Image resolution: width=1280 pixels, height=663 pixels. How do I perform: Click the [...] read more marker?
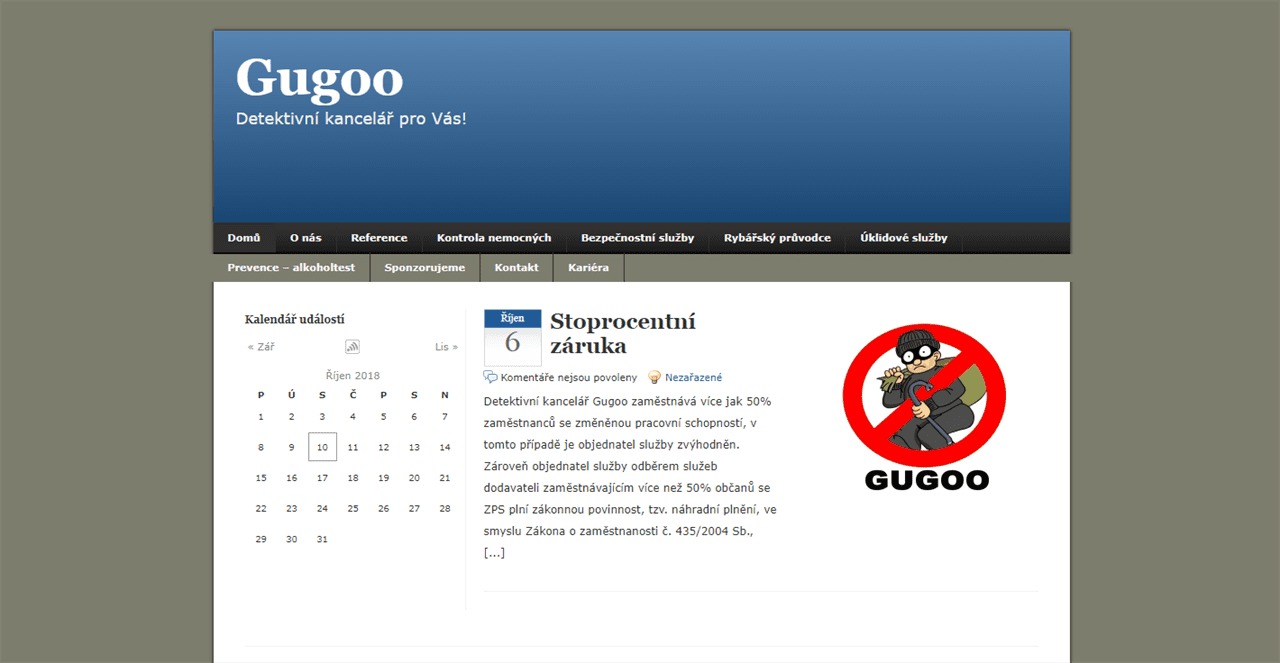click(494, 553)
